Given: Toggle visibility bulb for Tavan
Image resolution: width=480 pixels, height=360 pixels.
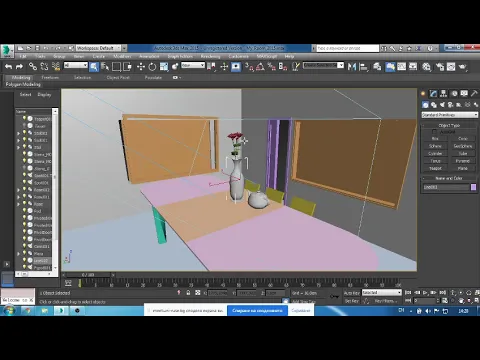Looking at the screenshot, I should pos(24,126).
